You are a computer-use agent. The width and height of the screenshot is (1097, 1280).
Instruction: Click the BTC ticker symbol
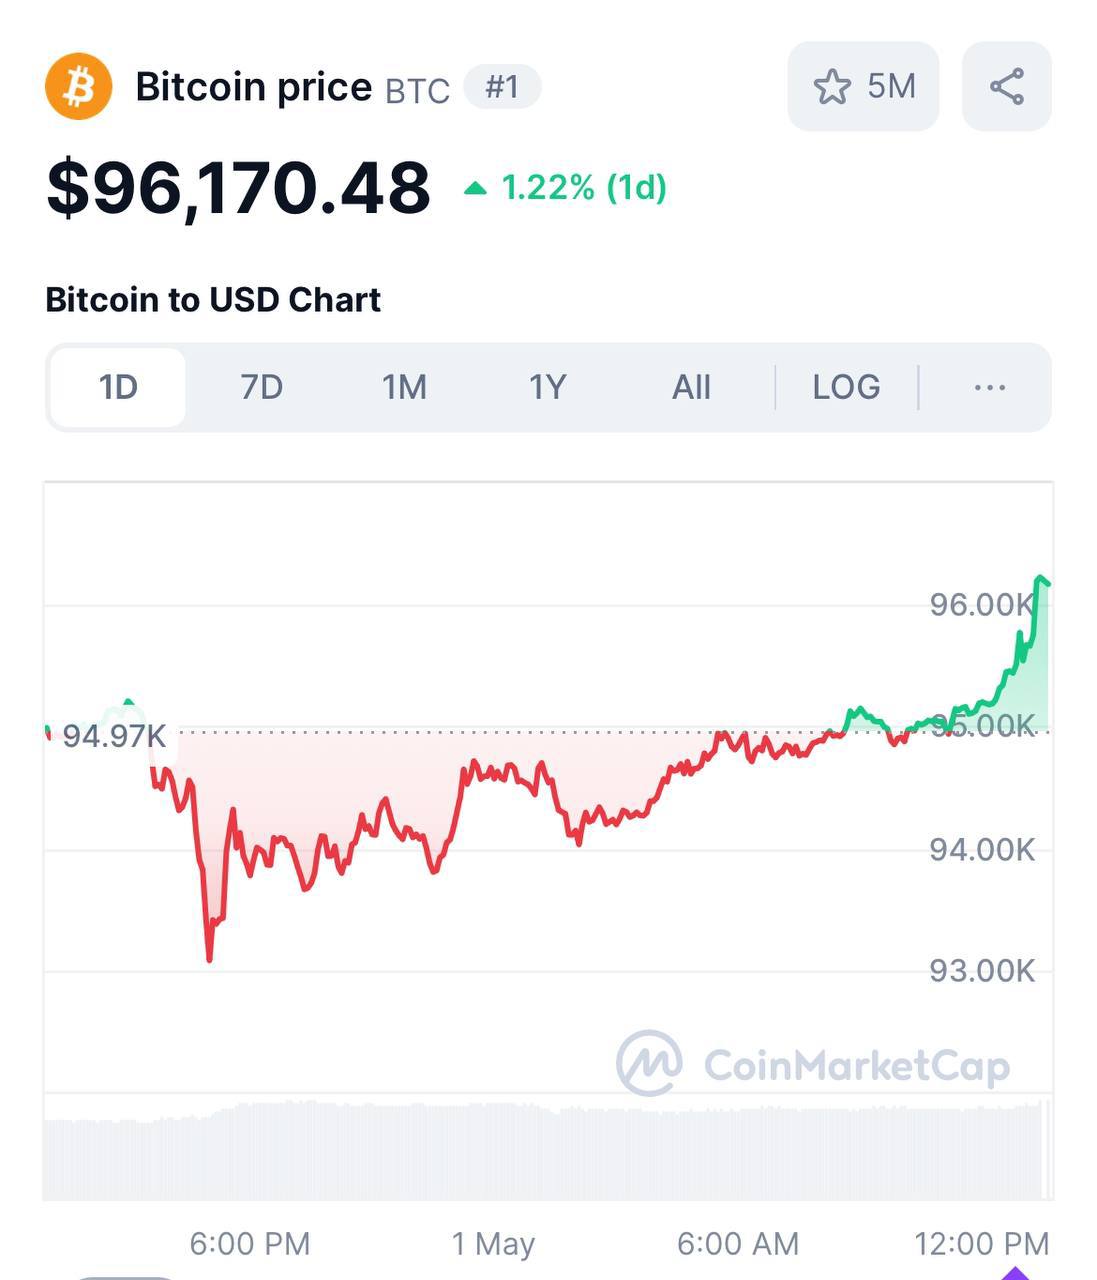click(417, 91)
